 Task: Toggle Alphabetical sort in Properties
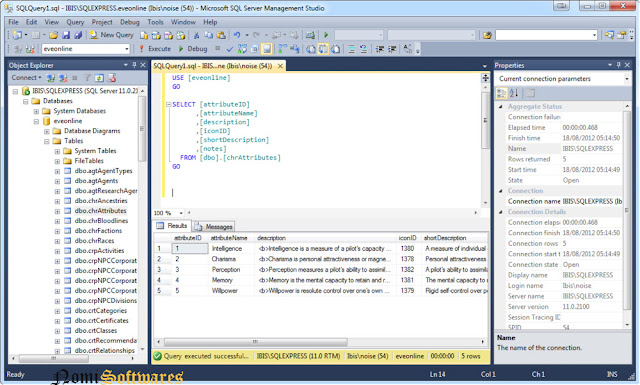tap(514, 93)
